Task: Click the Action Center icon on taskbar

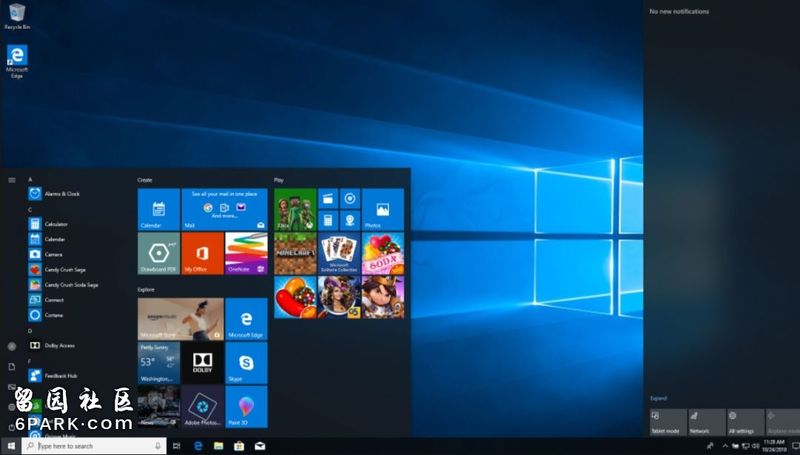Action: tap(794, 446)
